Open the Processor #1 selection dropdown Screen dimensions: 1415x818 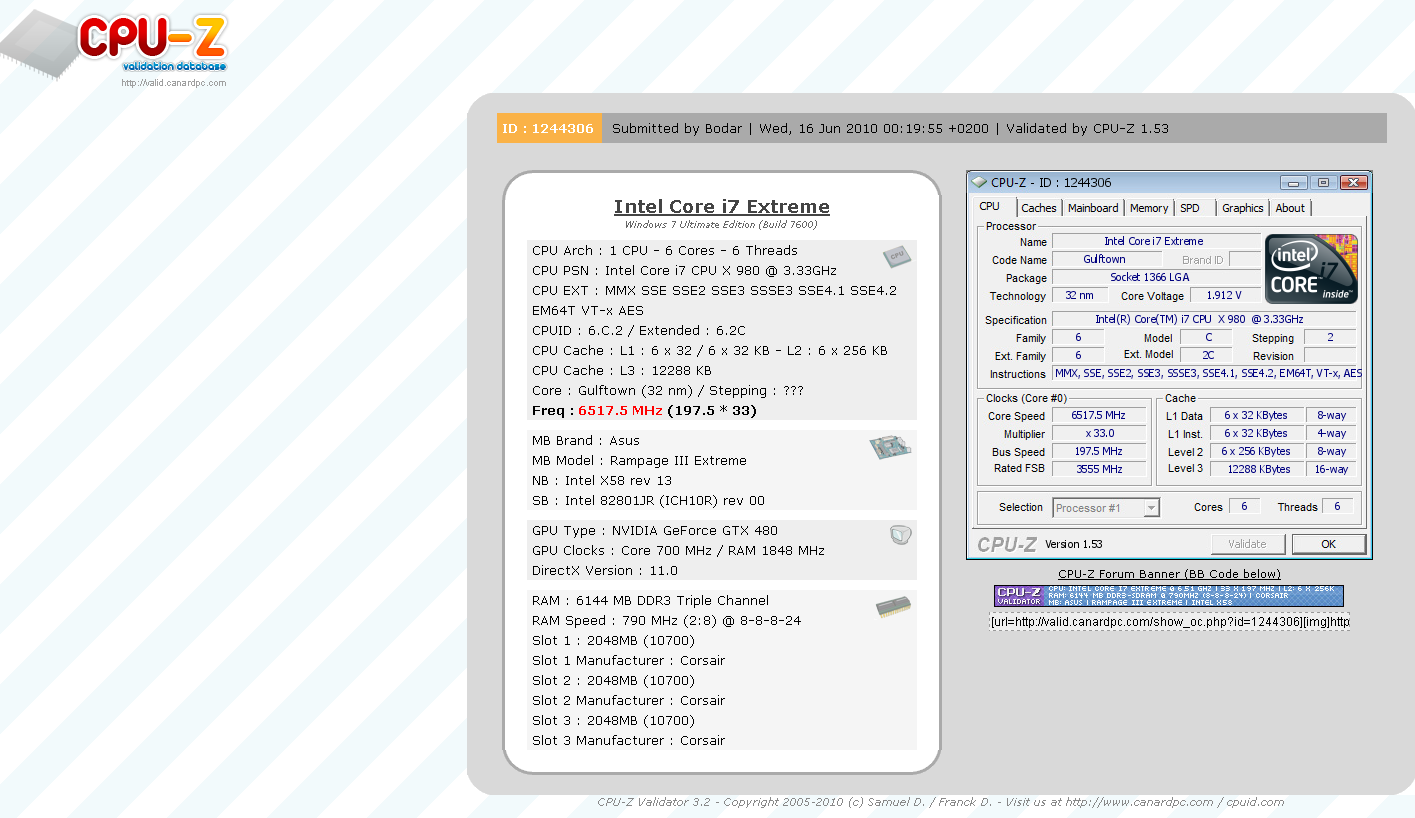point(1106,508)
